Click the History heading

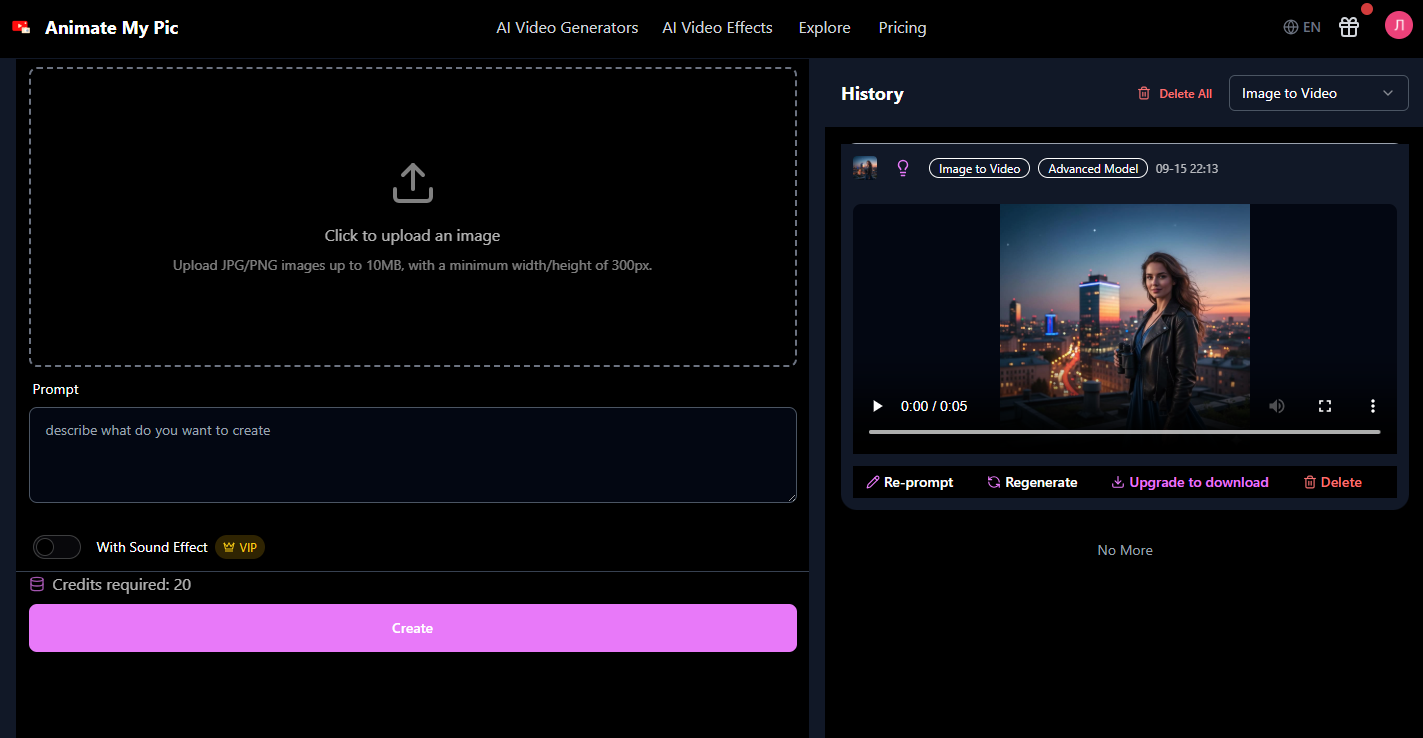click(872, 94)
